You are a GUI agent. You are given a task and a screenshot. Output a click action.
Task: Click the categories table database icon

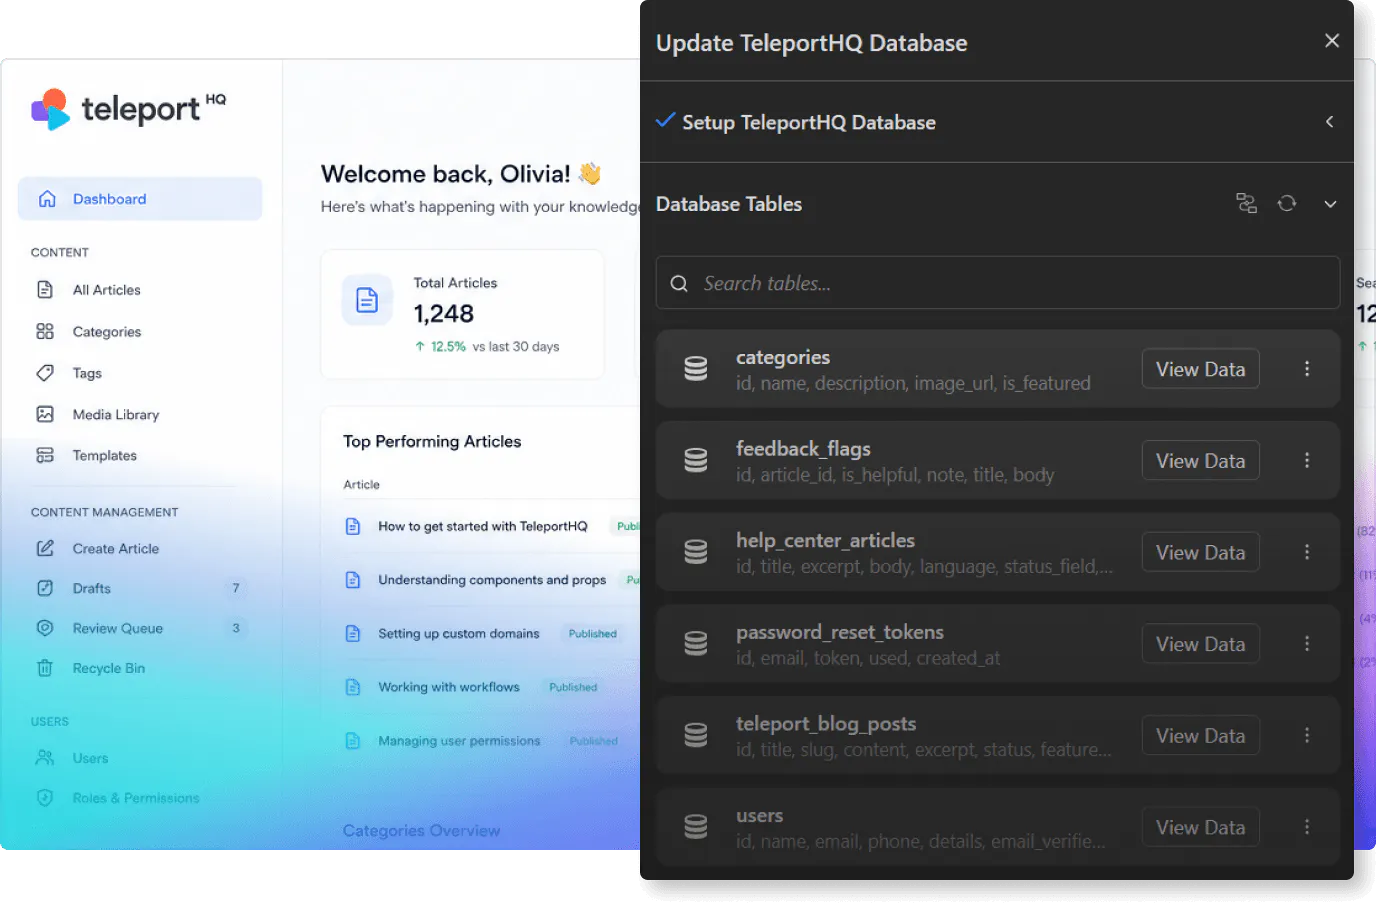(696, 369)
